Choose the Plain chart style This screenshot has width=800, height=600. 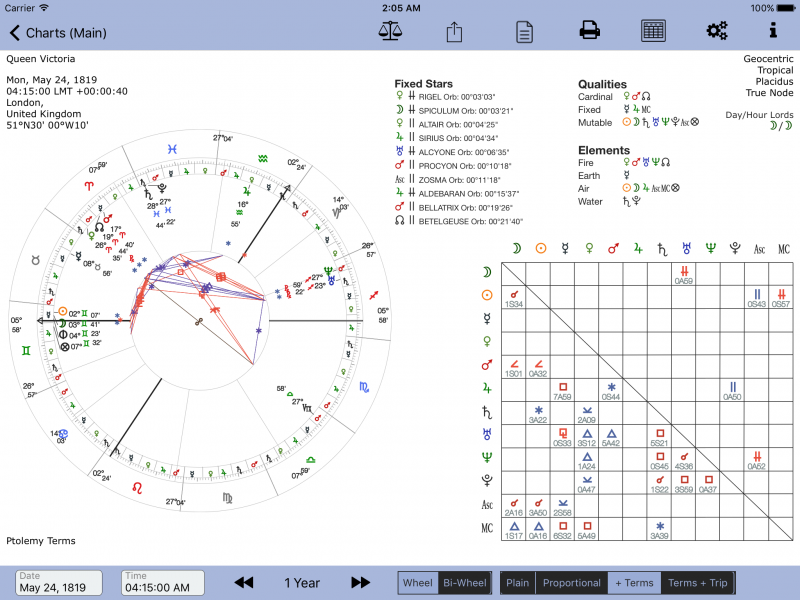(x=518, y=583)
